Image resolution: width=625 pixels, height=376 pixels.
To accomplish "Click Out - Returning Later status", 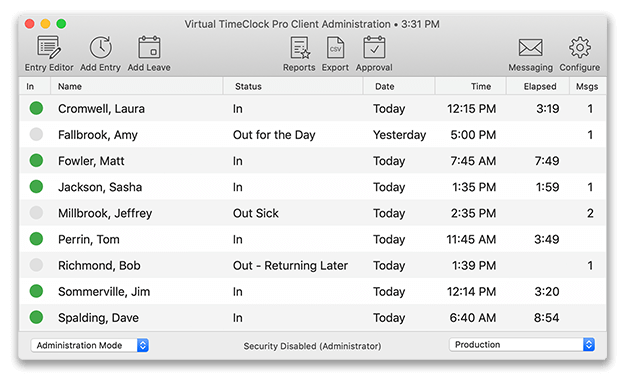I will coord(291,266).
